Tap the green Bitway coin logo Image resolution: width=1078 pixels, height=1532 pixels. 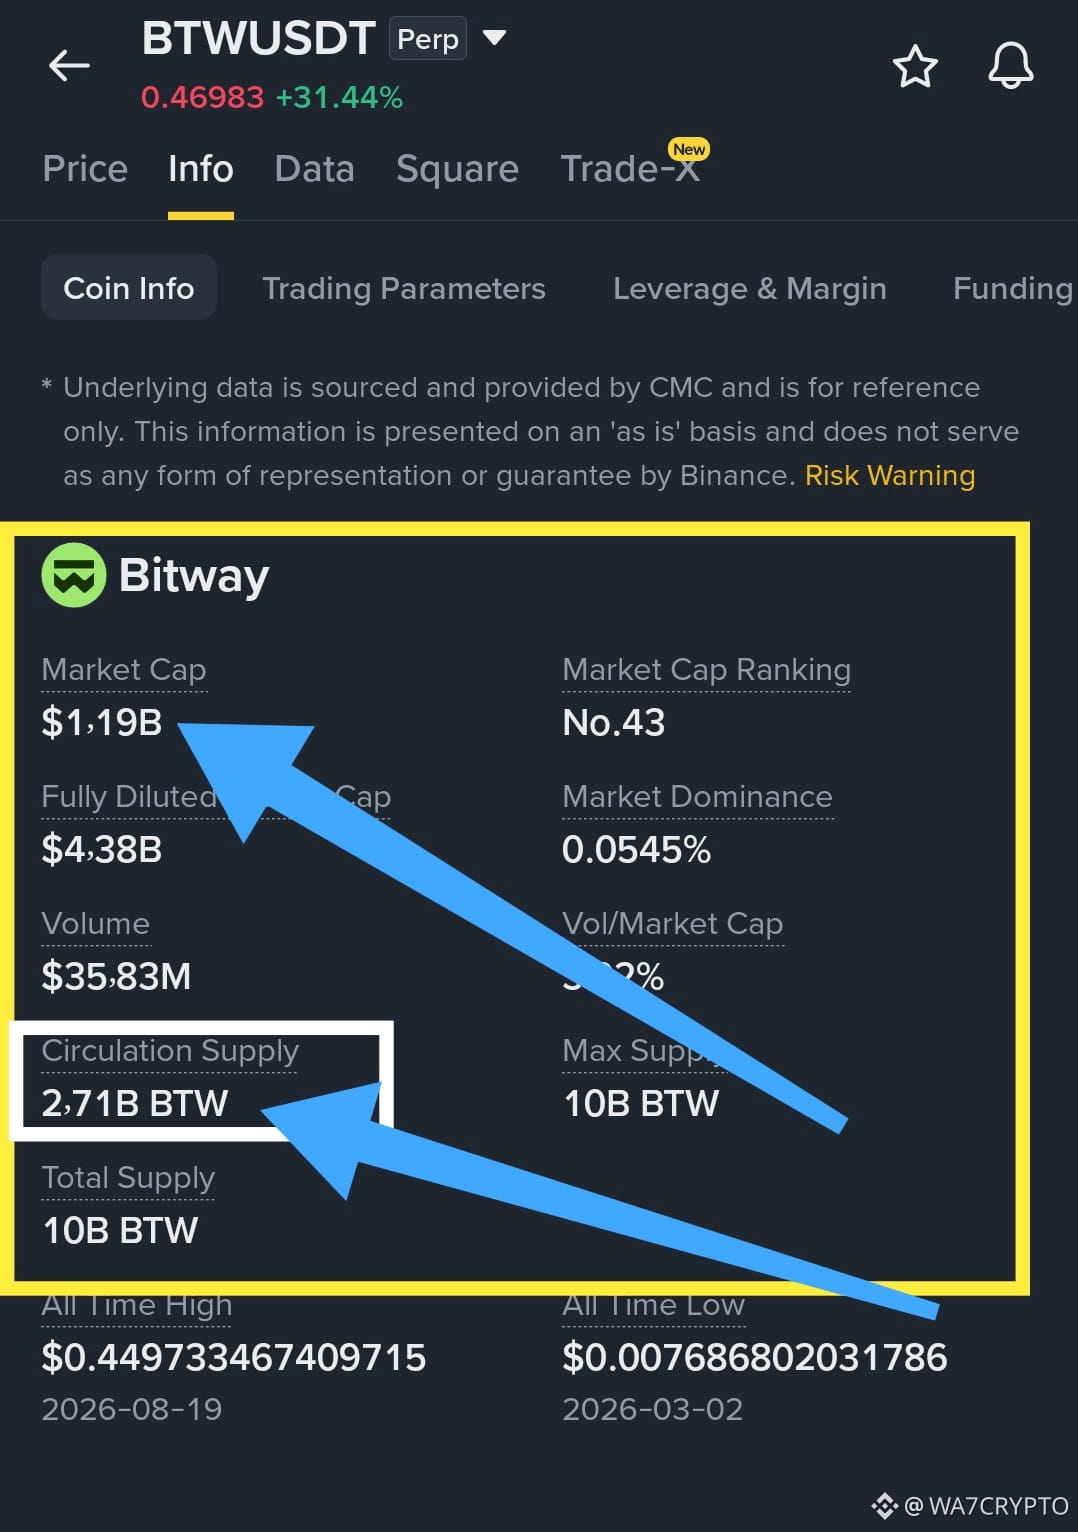point(74,575)
